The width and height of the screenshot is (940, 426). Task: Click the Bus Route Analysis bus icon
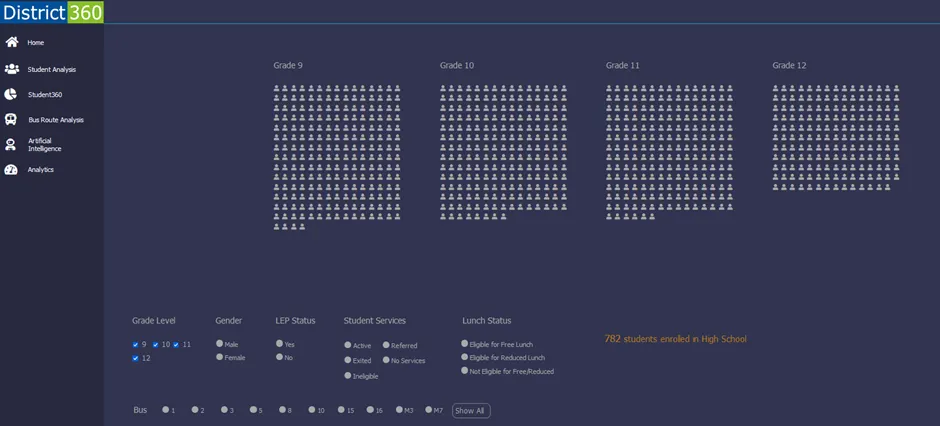[x=11, y=119]
